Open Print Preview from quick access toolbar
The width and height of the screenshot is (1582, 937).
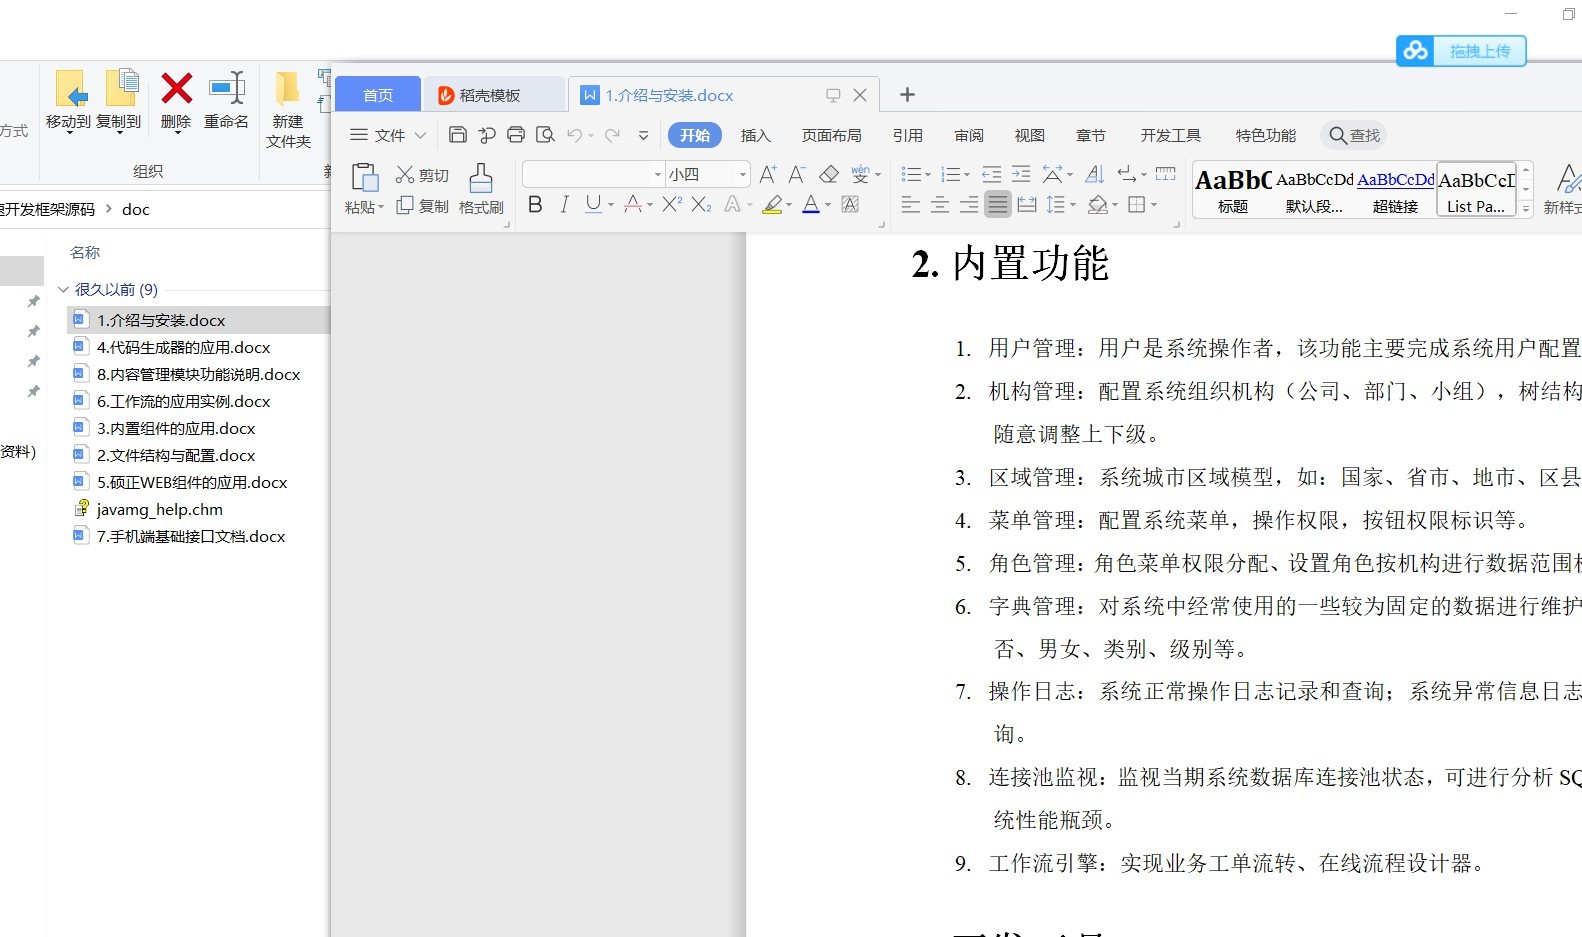(x=545, y=134)
